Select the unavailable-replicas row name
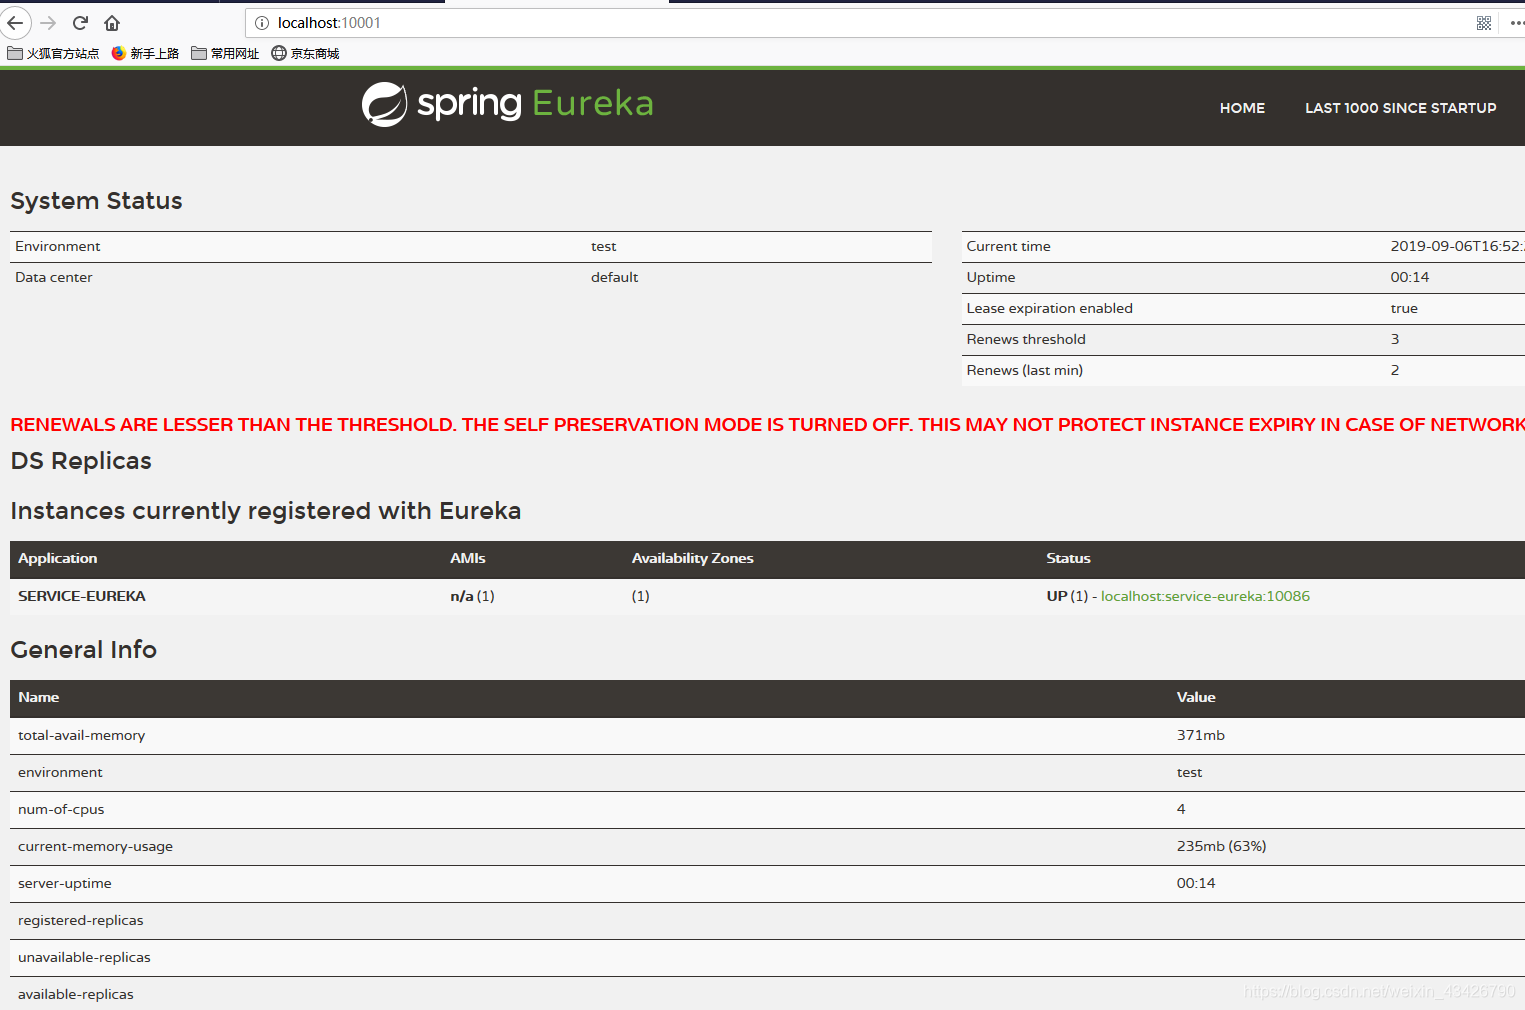The height and width of the screenshot is (1010, 1525). [x=84, y=957]
